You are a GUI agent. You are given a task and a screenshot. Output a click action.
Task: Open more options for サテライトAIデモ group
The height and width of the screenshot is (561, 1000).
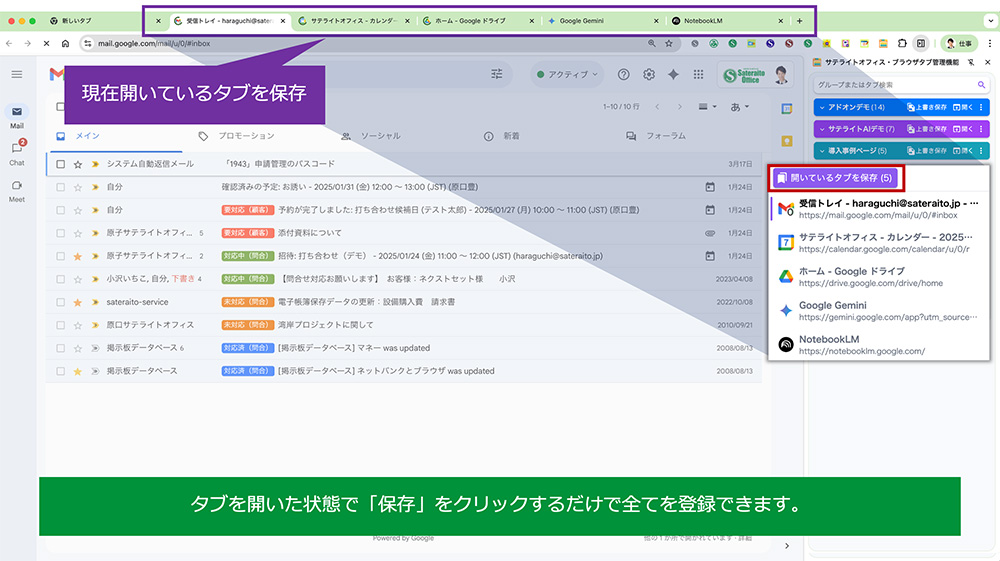point(981,129)
